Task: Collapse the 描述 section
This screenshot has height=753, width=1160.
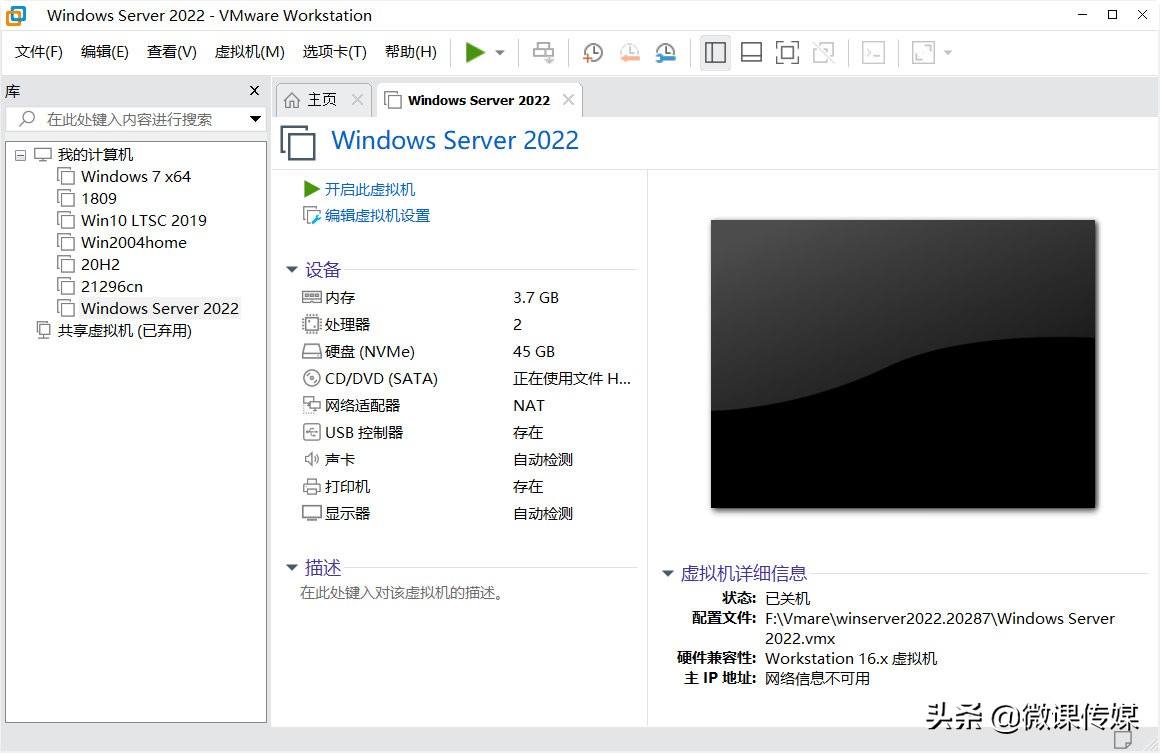Action: 292,568
